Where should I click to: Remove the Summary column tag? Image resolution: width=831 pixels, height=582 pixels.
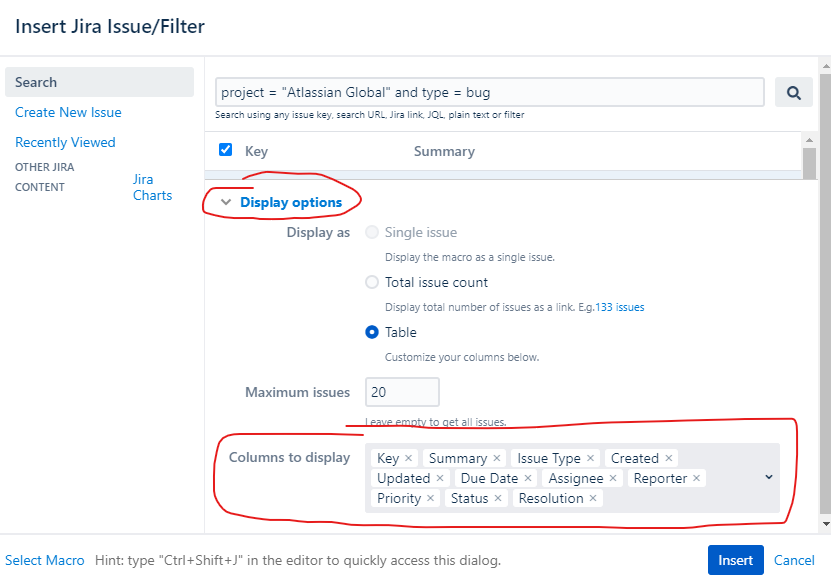point(497,458)
